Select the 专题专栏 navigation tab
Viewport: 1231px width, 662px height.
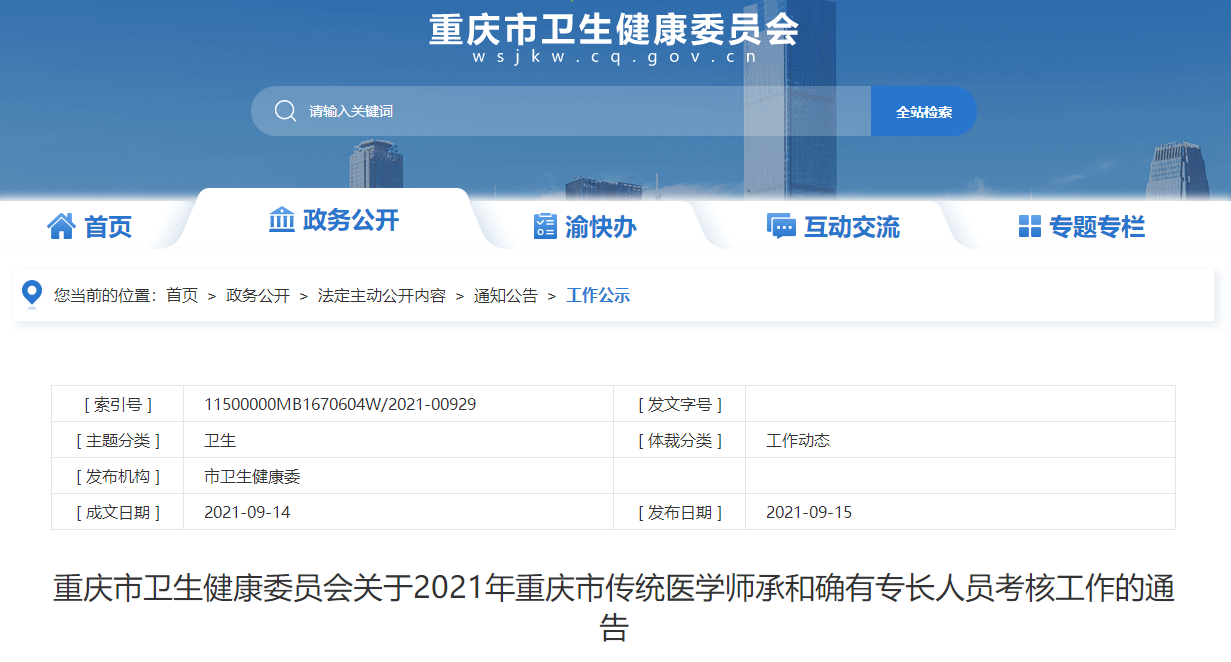pyautogui.click(x=1096, y=227)
